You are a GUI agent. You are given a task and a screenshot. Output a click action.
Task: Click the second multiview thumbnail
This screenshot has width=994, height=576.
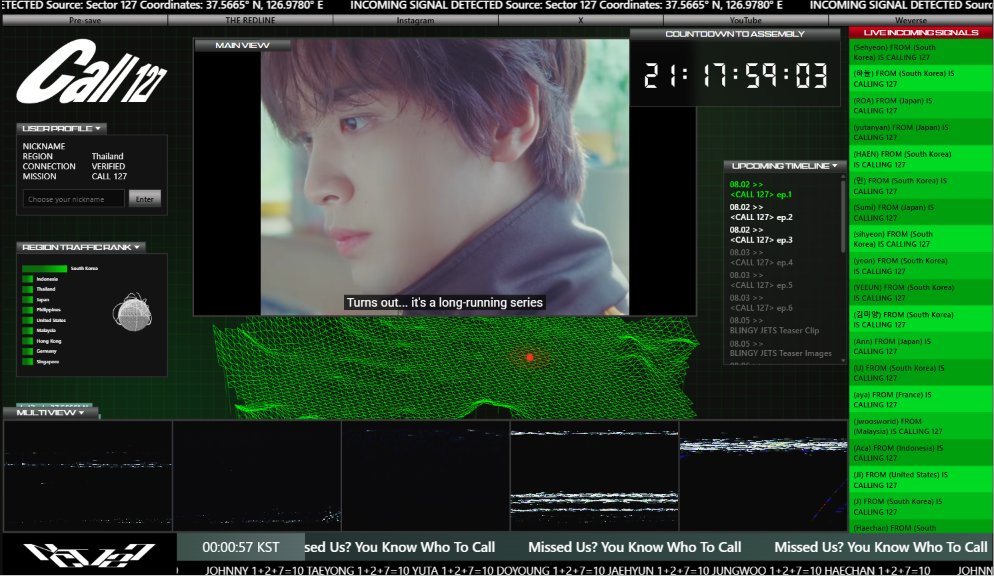[x=257, y=476]
